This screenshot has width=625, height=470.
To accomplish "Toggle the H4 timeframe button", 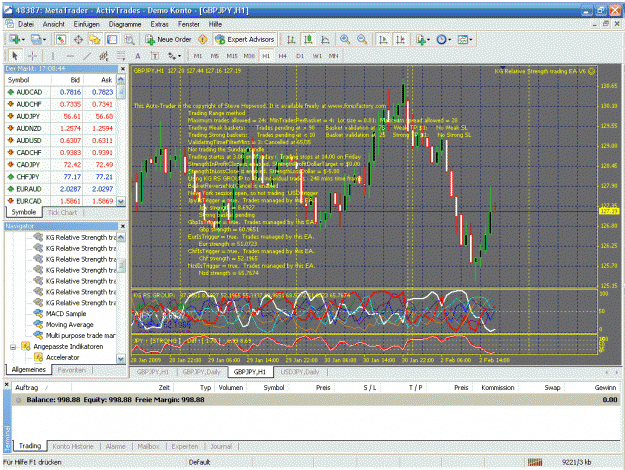I will pyautogui.click(x=283, y=56).
